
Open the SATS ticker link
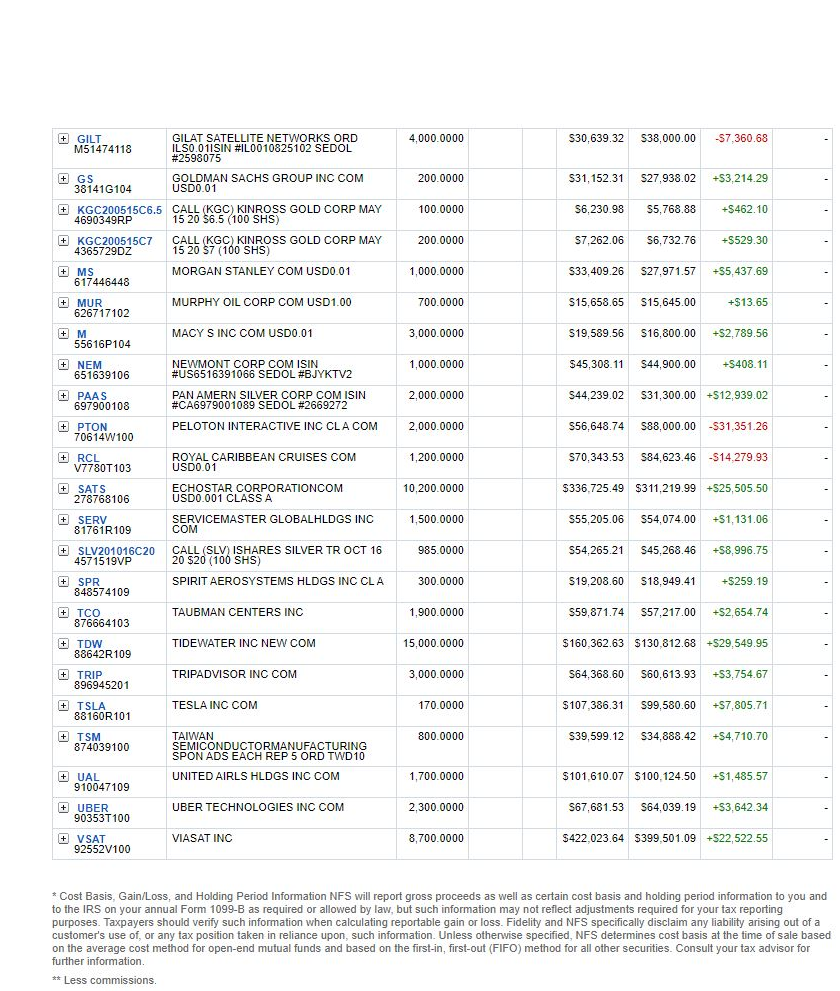[92, 489]
